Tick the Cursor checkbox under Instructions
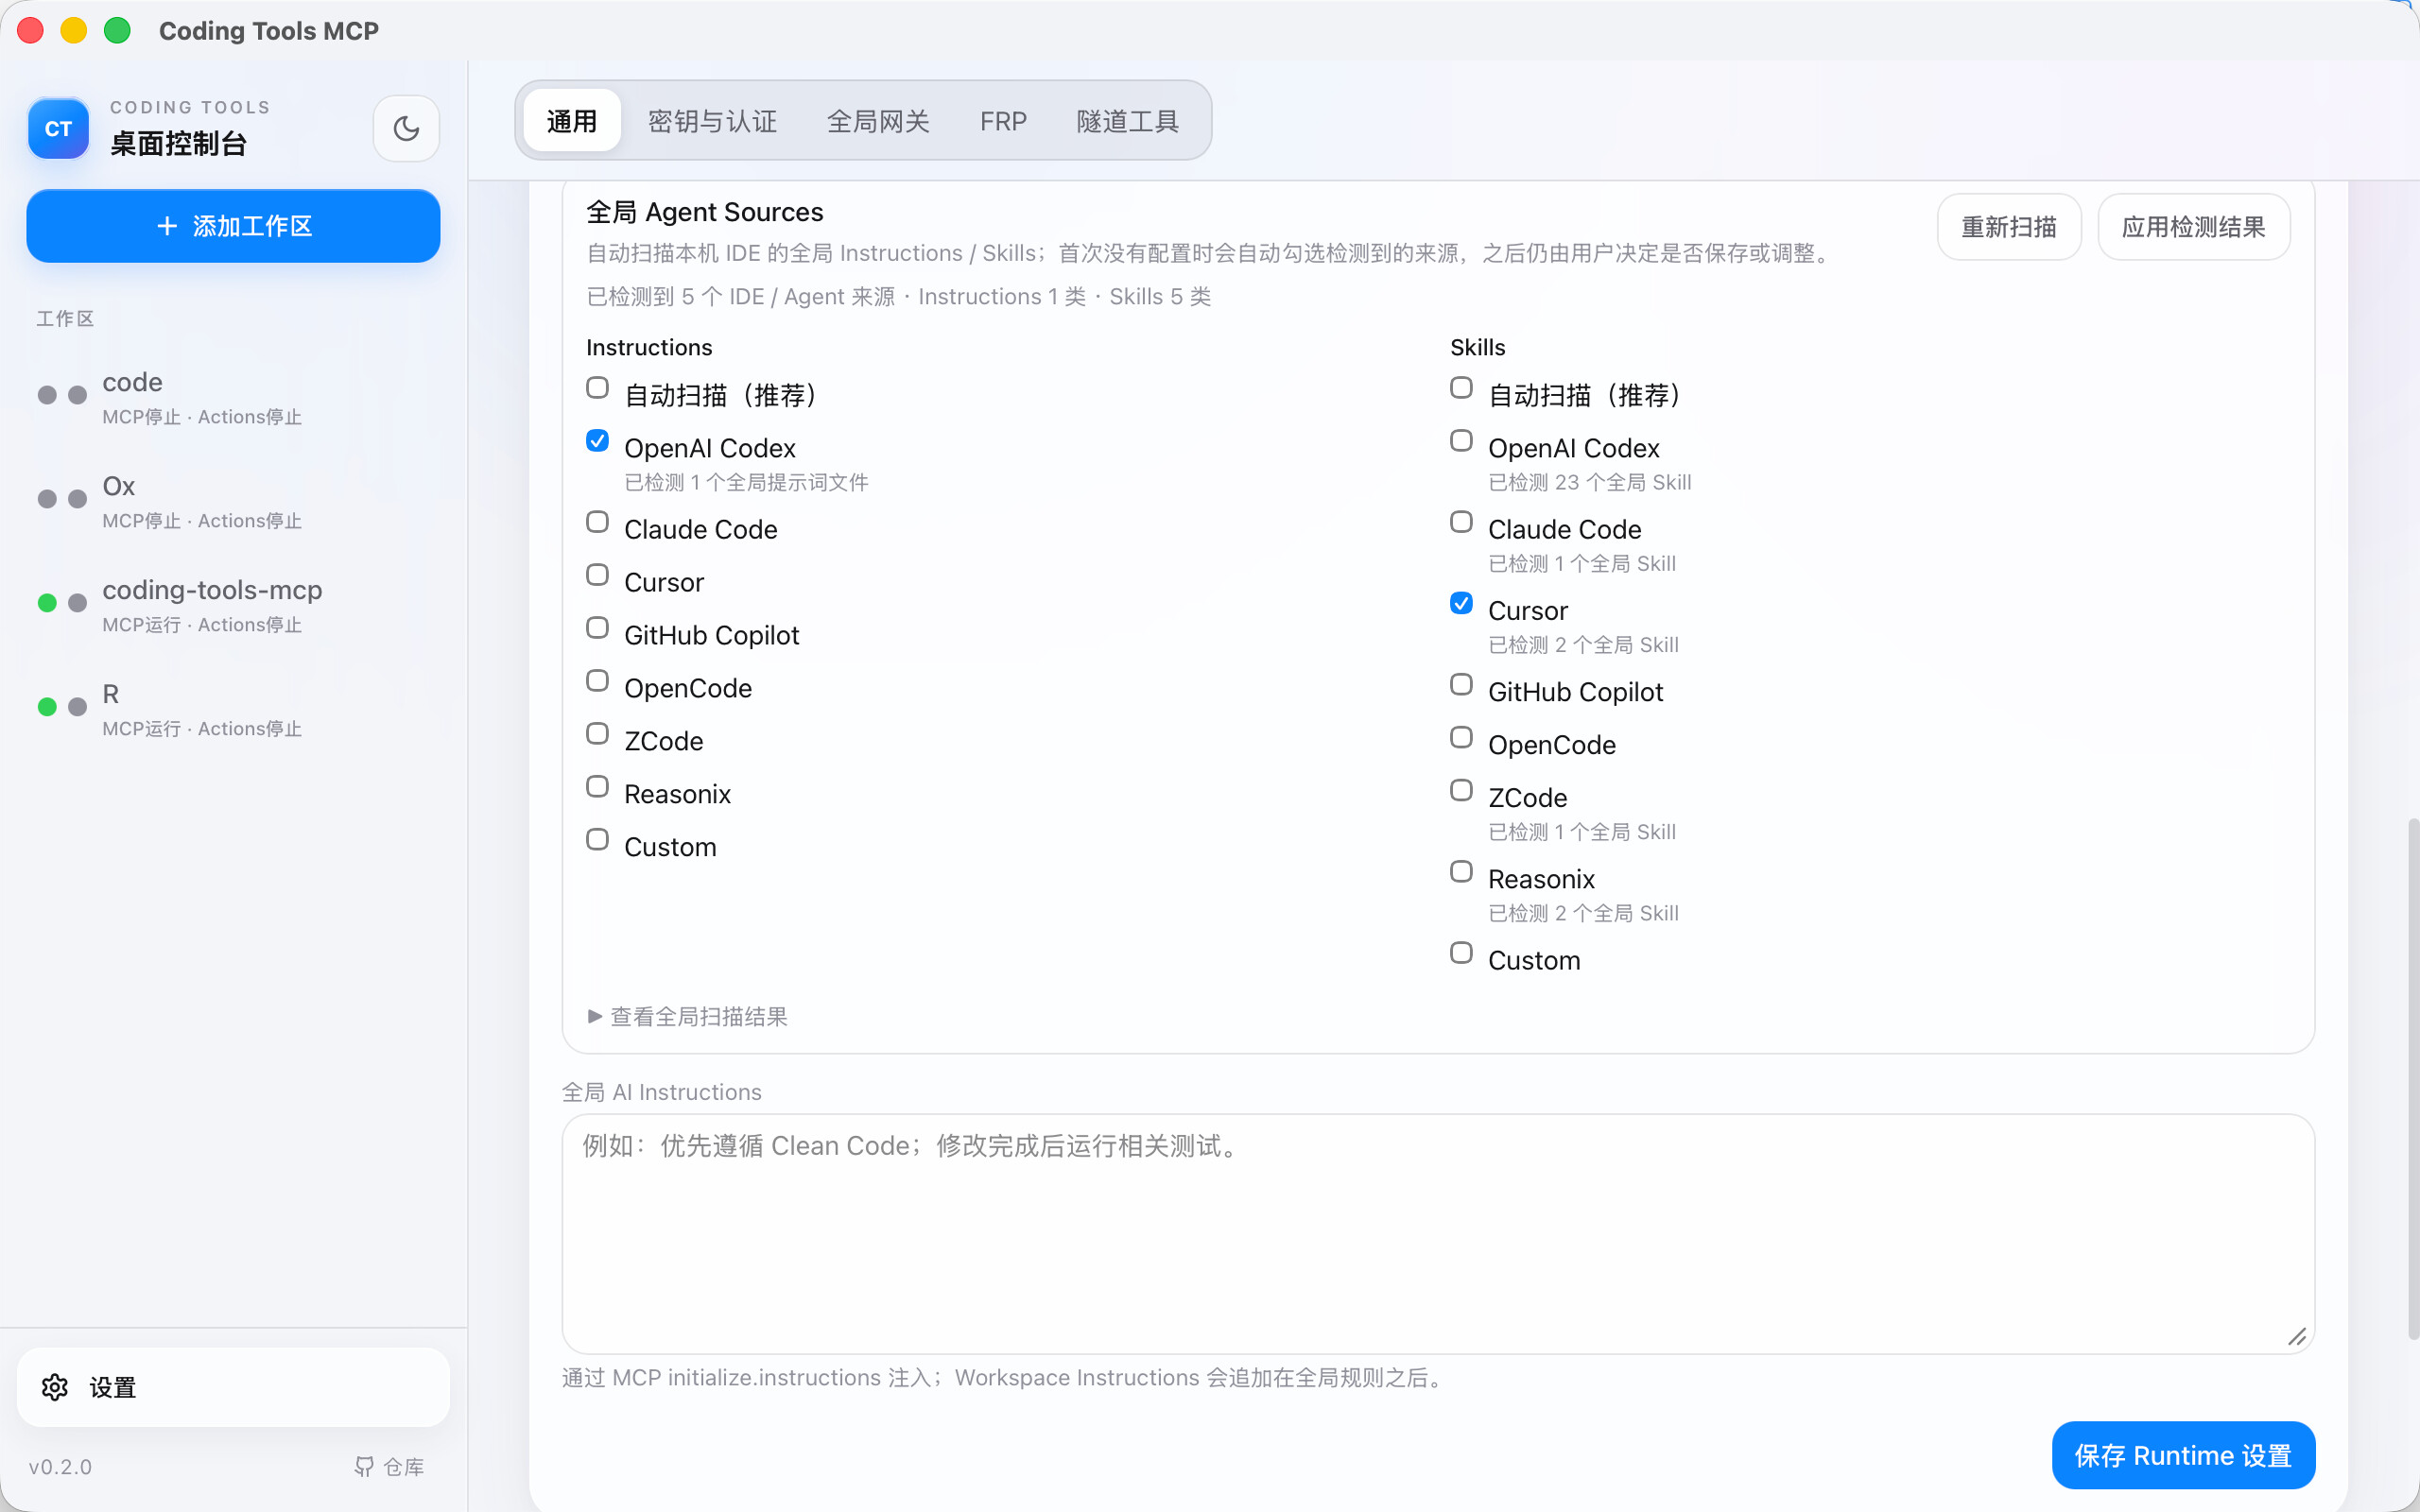 pos(597,575)
